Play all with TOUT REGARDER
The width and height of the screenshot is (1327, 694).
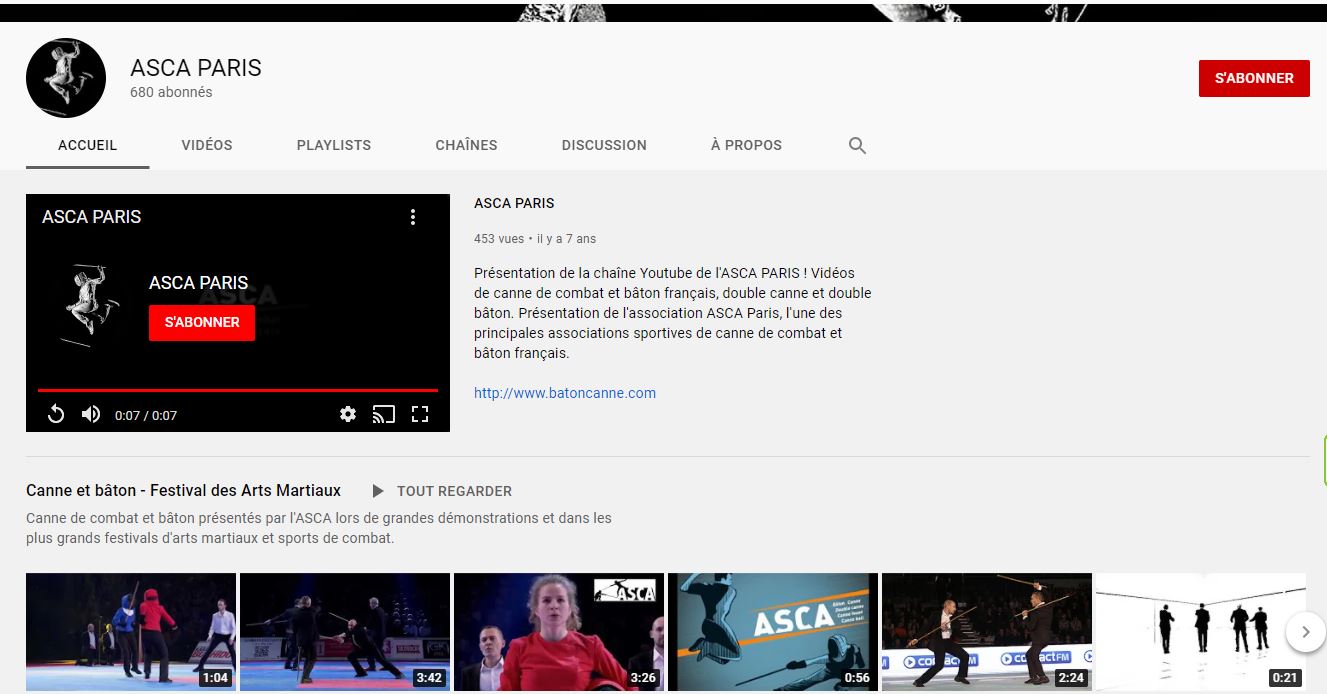click(x=442, y=491)
